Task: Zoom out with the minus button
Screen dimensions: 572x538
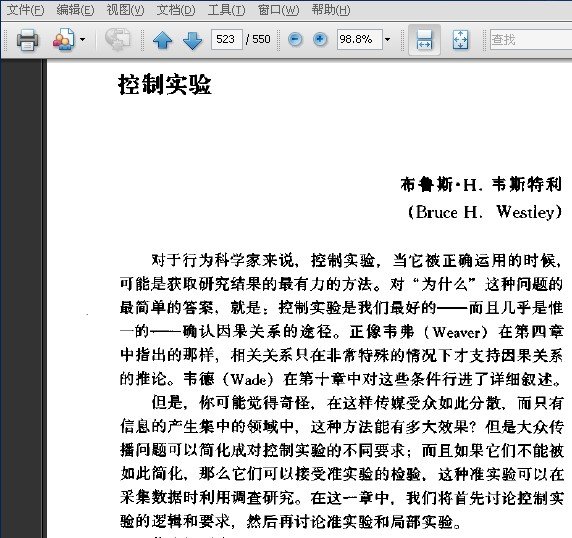Action: coord(295,39)
